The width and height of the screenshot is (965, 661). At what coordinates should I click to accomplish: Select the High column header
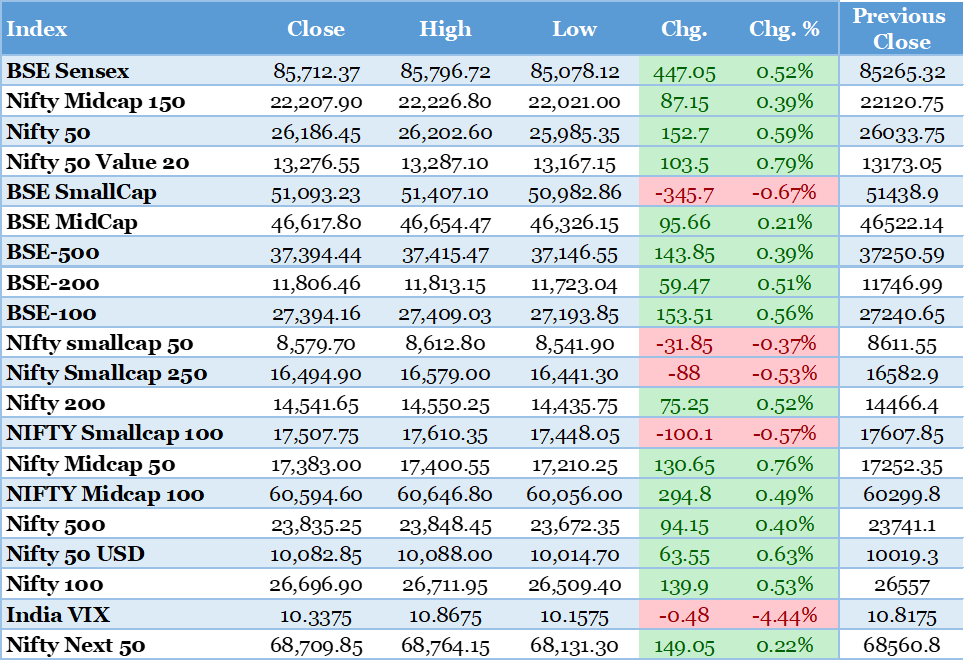[445, 29]
